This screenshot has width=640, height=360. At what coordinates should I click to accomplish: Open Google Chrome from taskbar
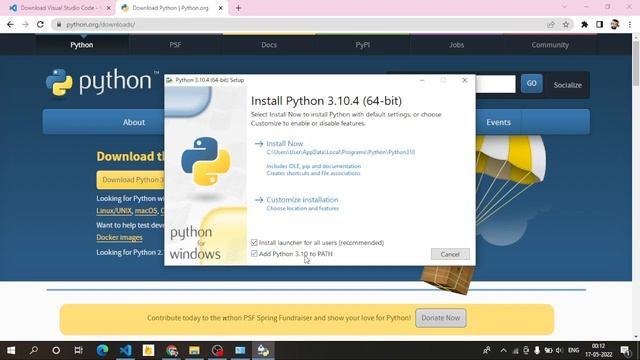[171, 350]
